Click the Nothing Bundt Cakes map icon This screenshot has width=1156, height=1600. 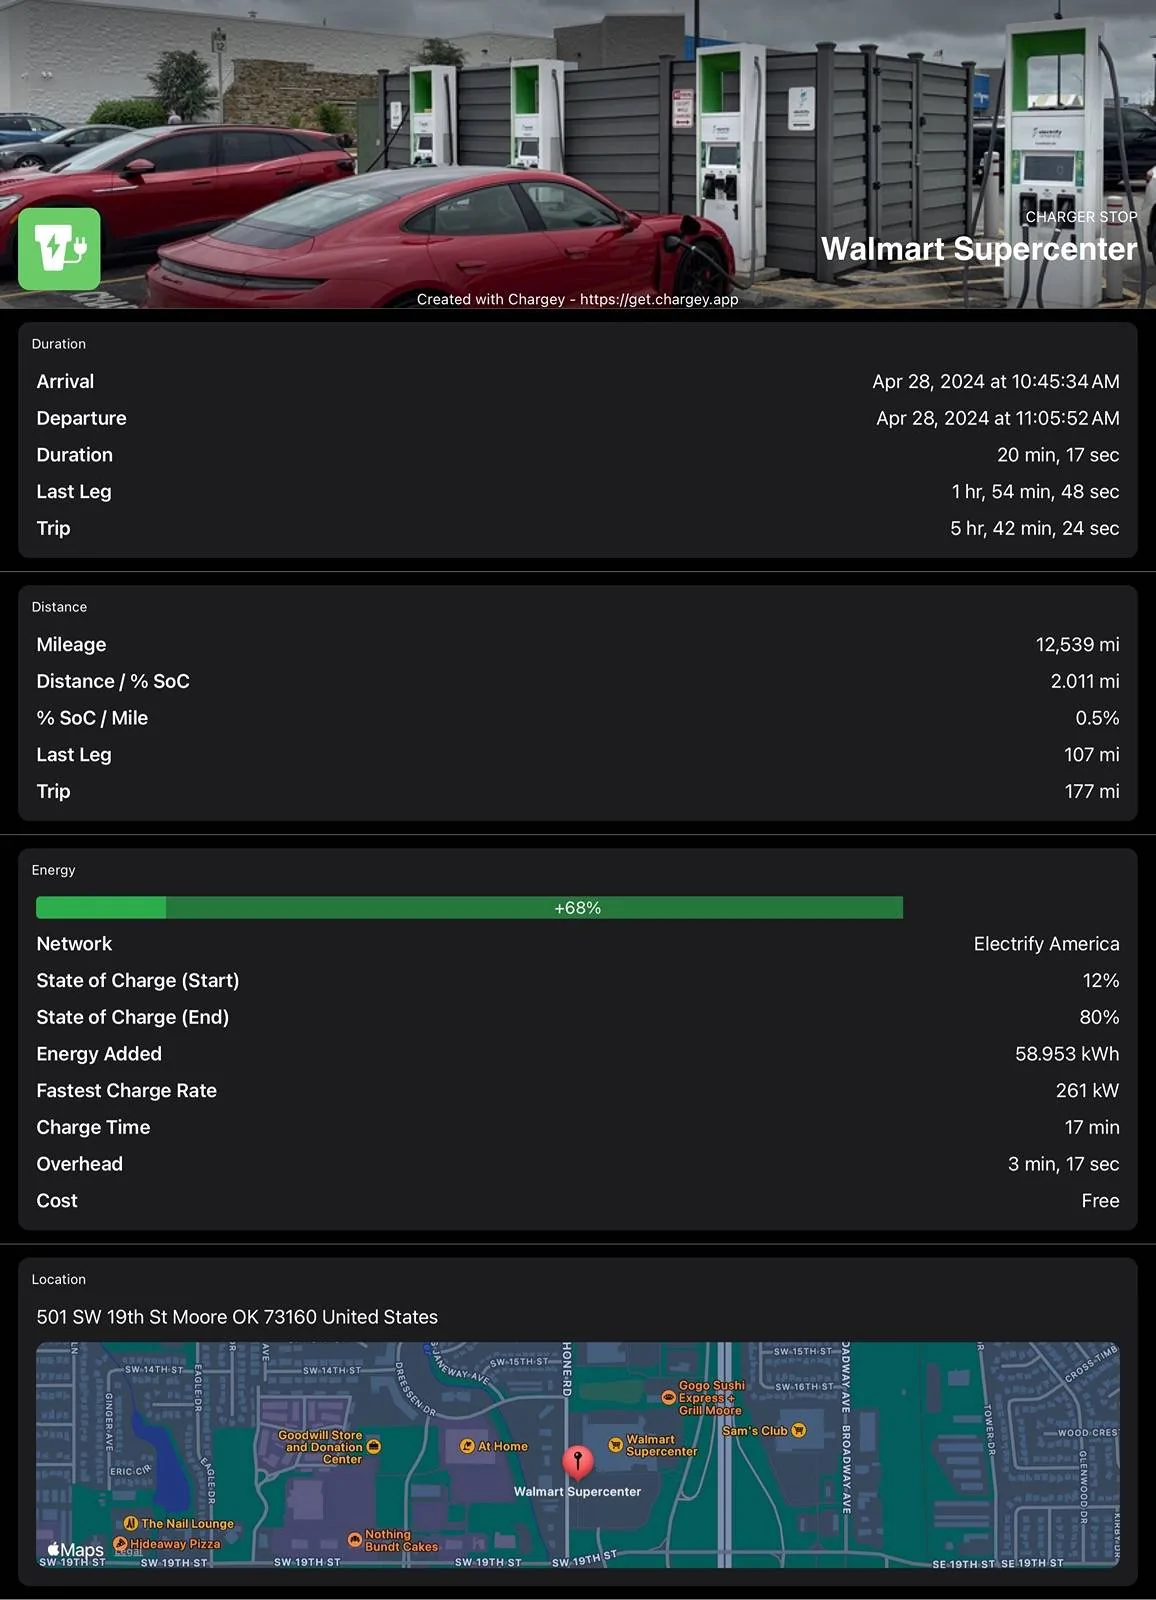pos(355,1540)
